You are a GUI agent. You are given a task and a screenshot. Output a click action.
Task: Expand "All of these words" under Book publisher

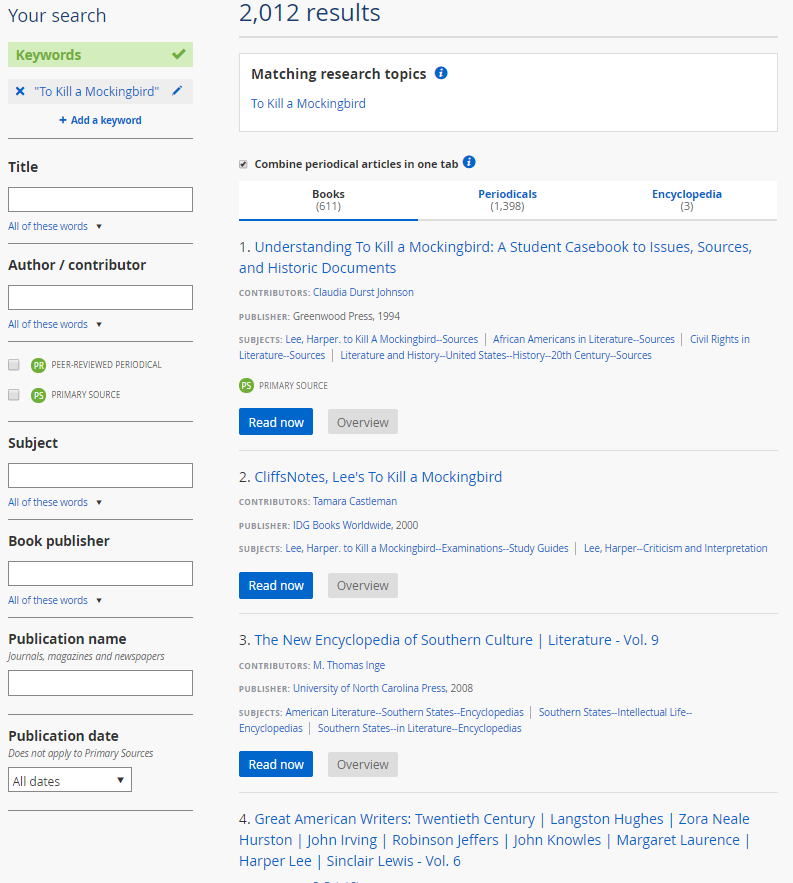tap(55, 601)
